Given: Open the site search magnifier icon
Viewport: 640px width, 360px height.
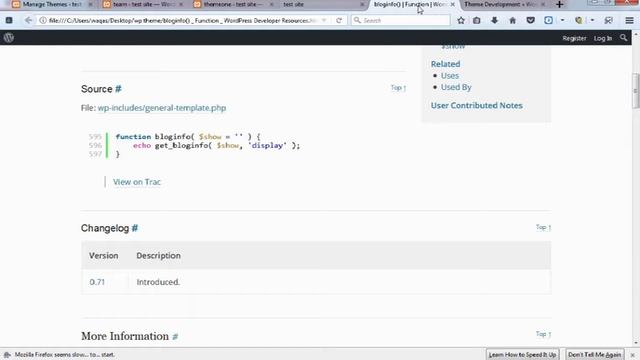Looking at the screenshot, I should pos(623,38).
